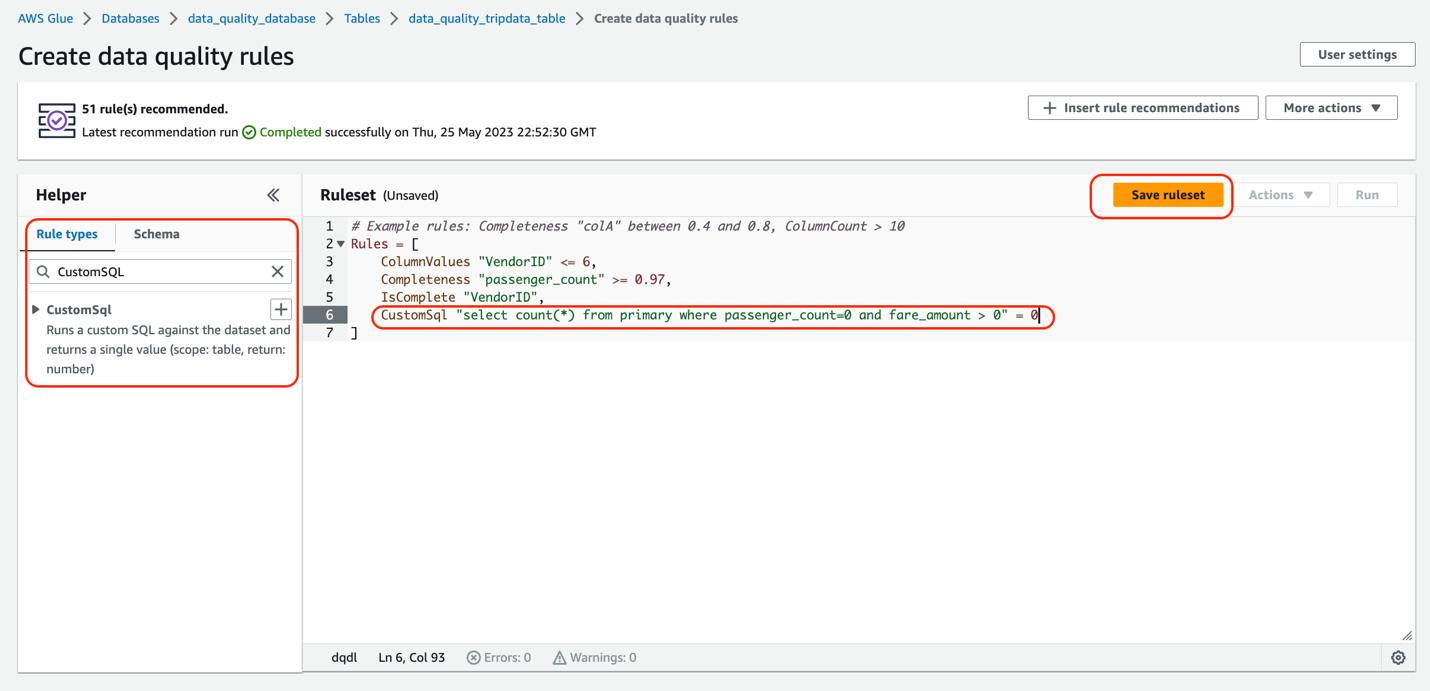Viewport: 1430px width, 691px height.
Task: Open data_quality_tripdata_table breadcrumb link
Action: point(487,18)
